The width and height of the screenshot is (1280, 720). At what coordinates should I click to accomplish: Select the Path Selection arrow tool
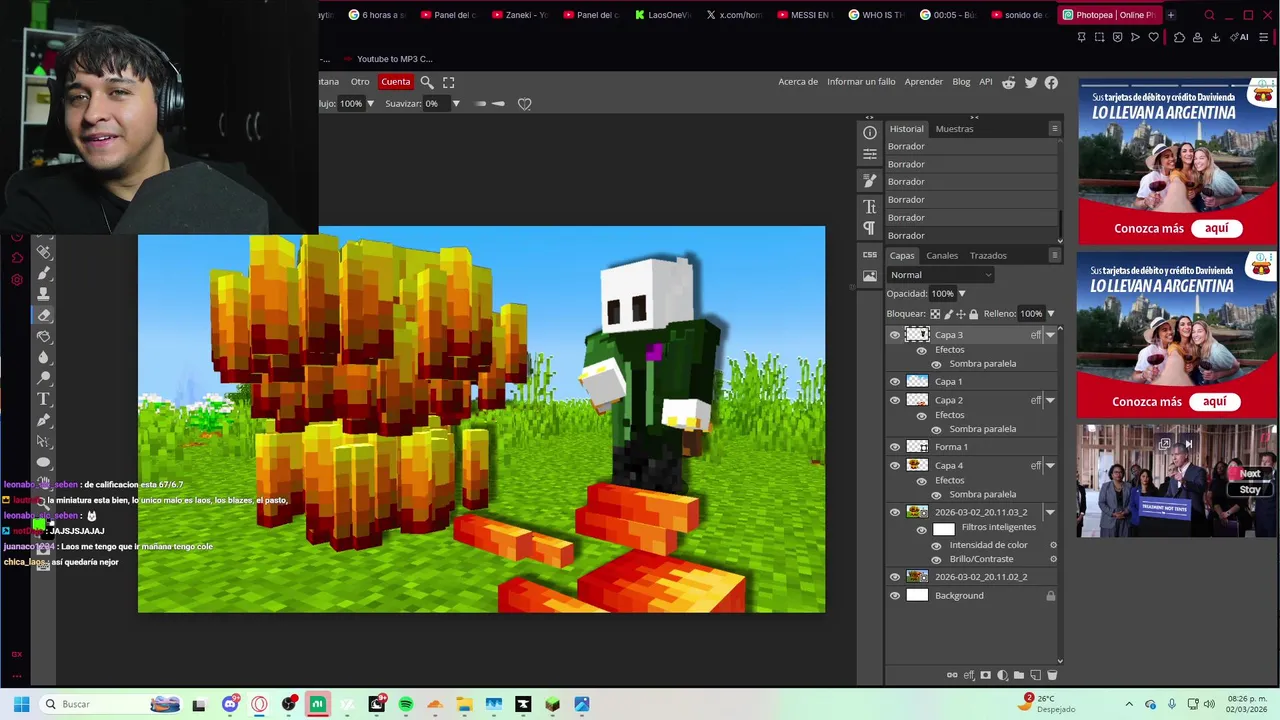(44, 441)
